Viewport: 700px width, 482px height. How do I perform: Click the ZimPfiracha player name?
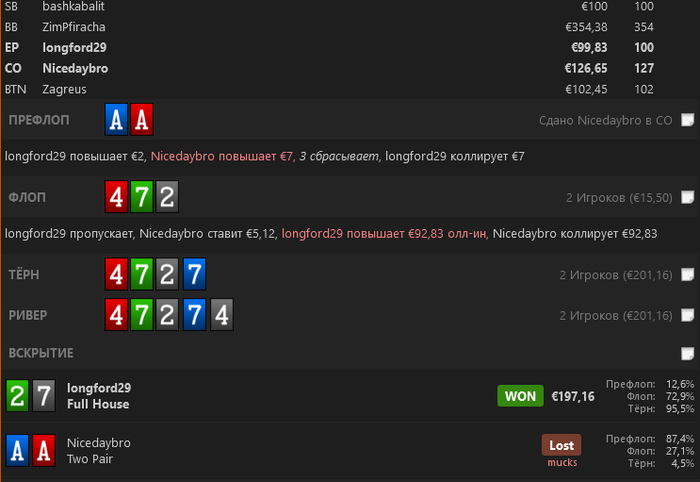tap(74, 27)
